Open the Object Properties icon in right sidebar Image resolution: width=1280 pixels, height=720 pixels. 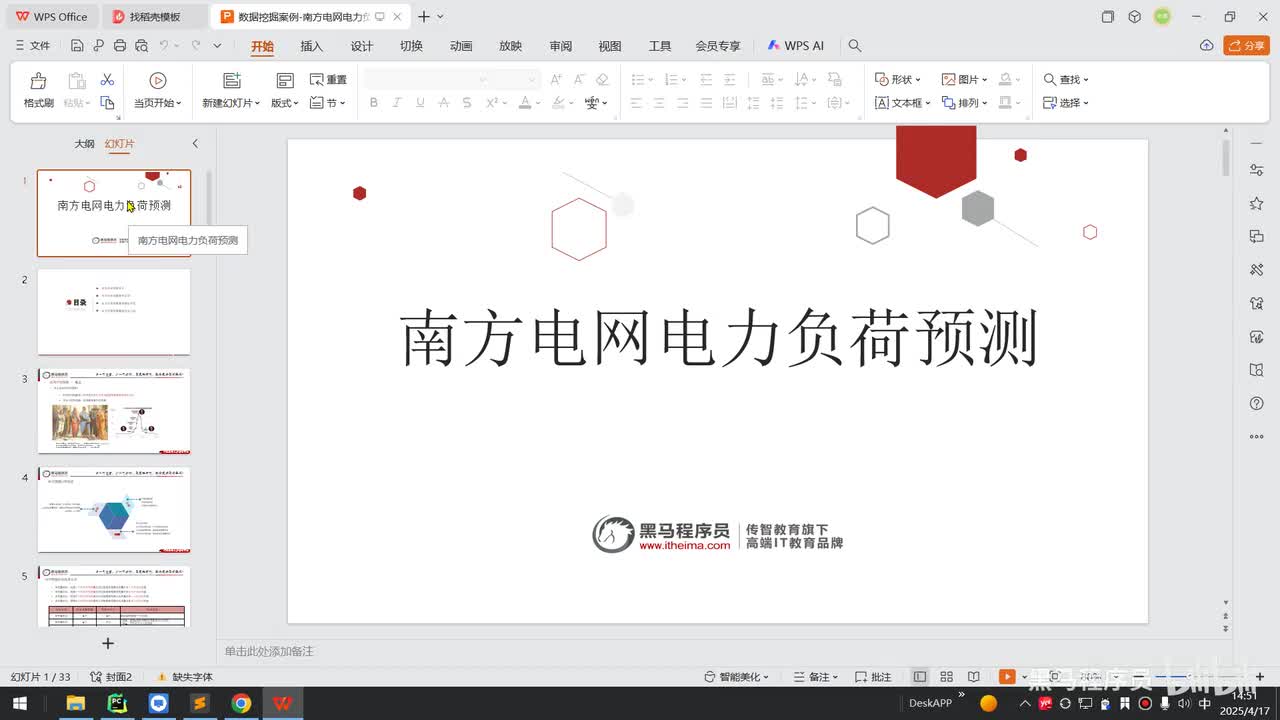1257,171
